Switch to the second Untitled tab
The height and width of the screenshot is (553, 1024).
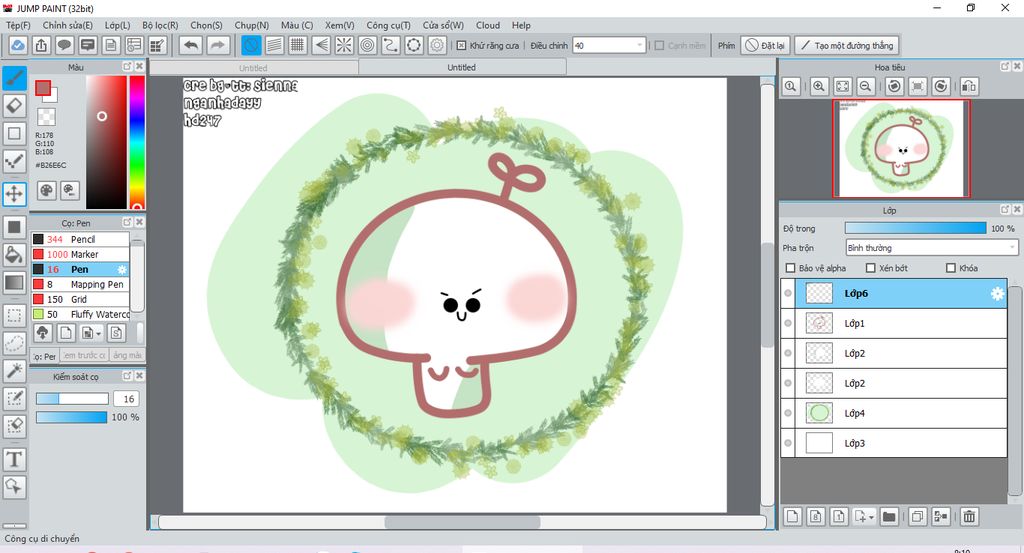pos(461,67)
